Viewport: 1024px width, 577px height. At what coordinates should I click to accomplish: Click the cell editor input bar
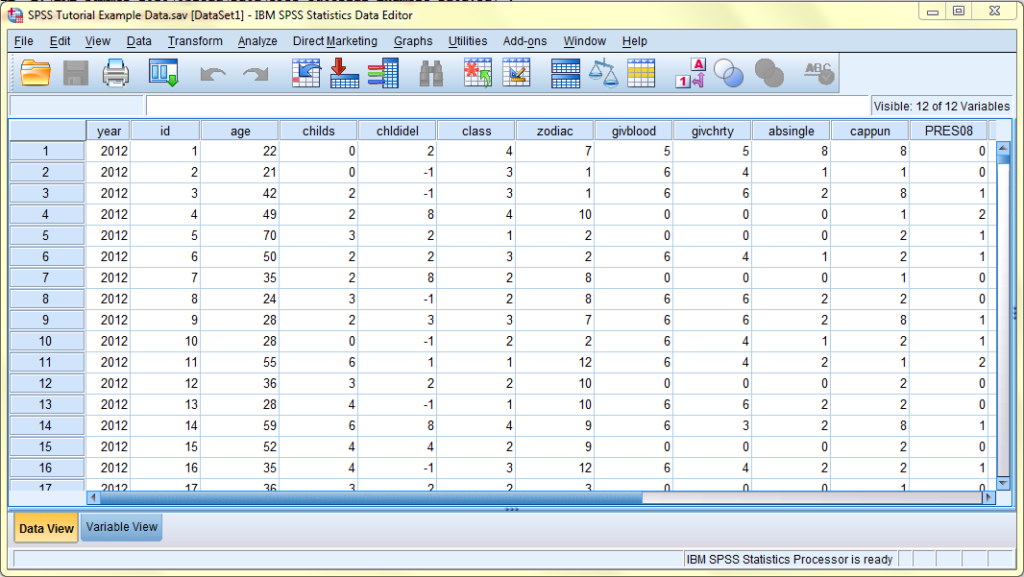507,106
